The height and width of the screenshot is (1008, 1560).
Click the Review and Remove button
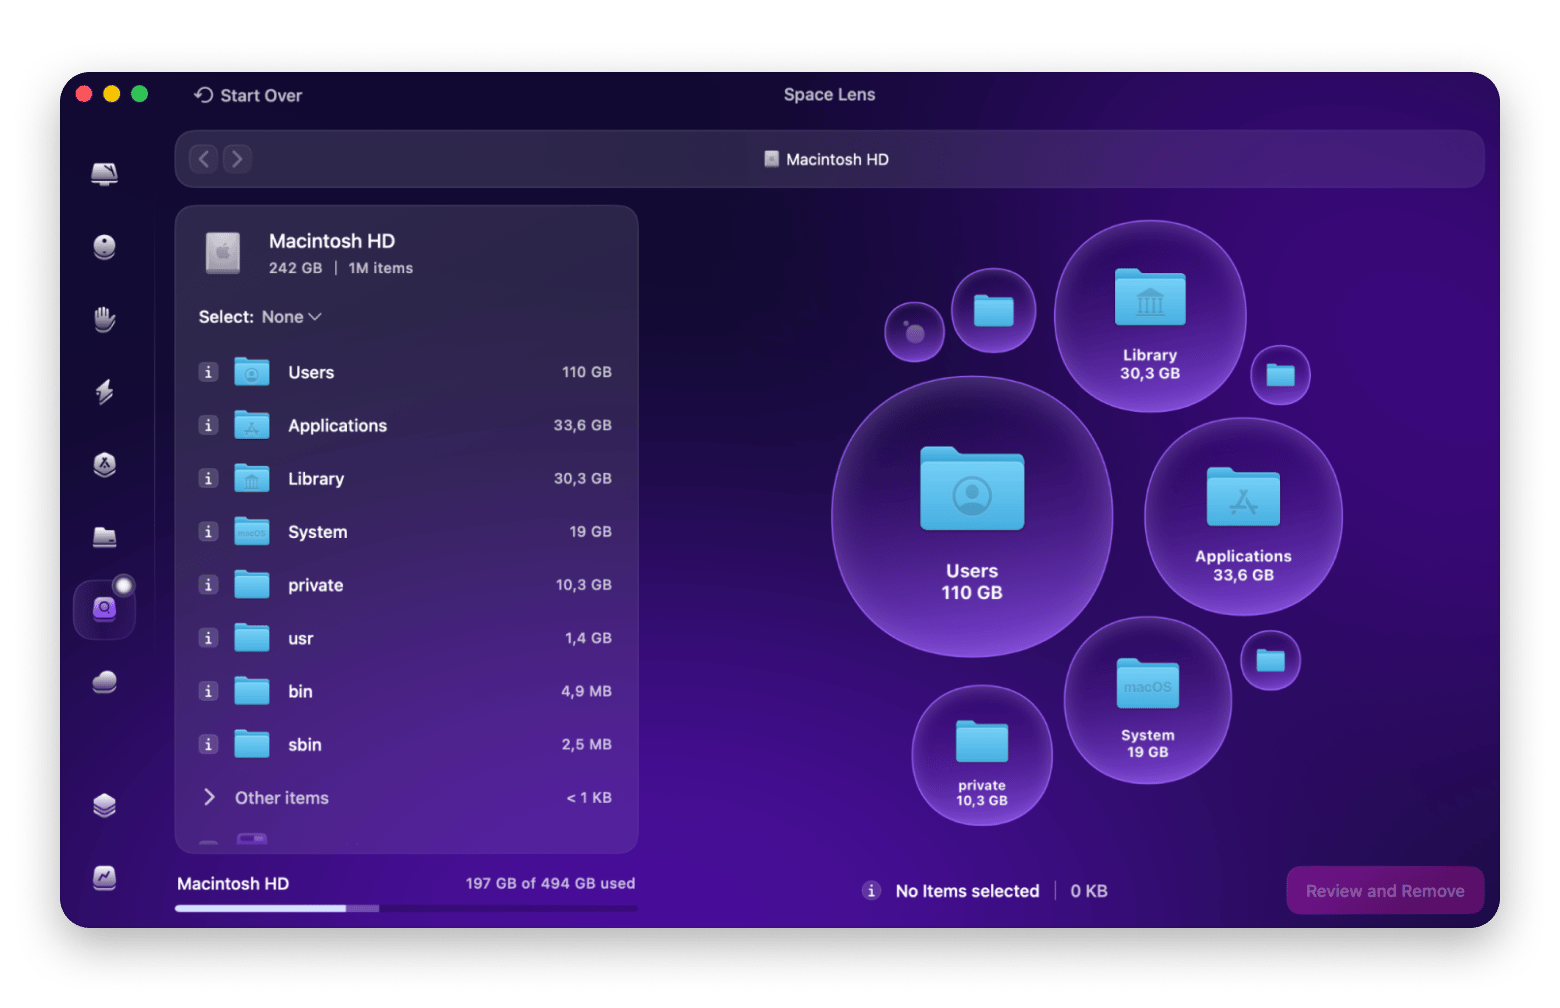click(x=1385, y=891)
